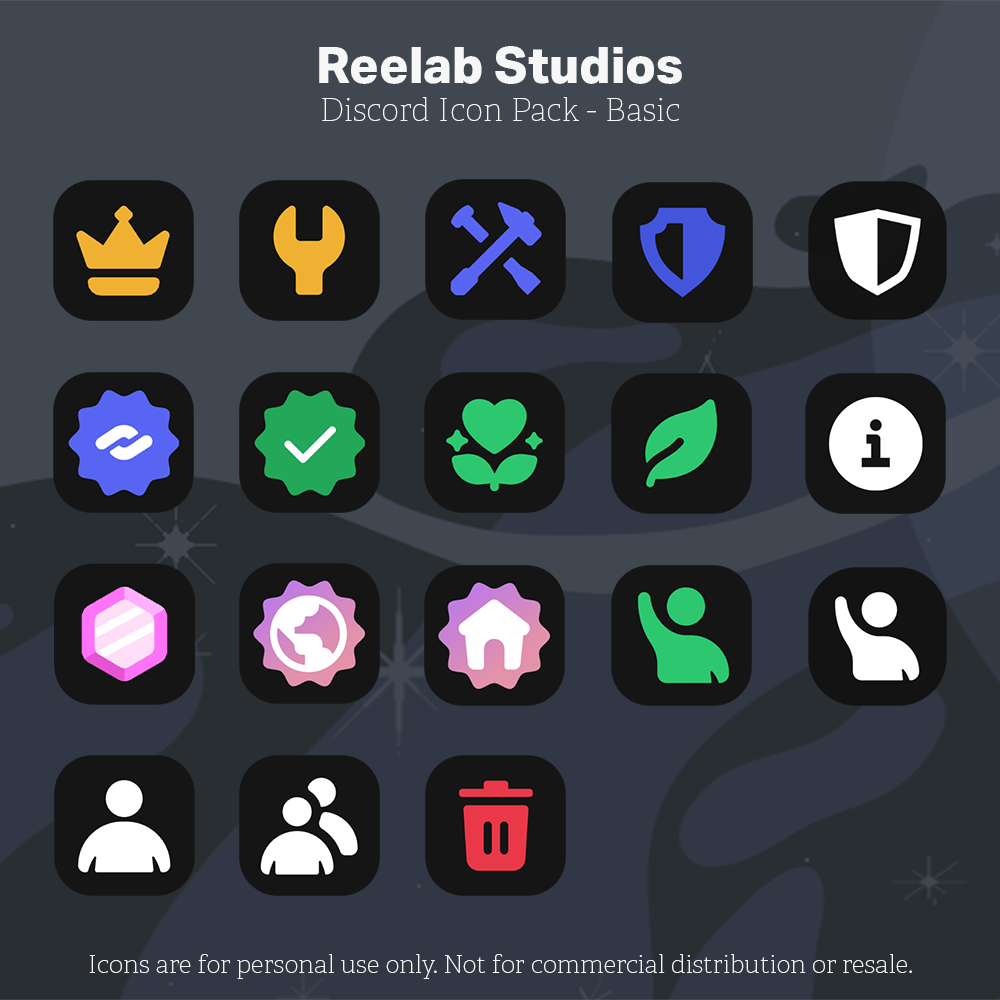Open the white info circle icon
Screen dimensions: 1000x1000
[x=876, y=443]
